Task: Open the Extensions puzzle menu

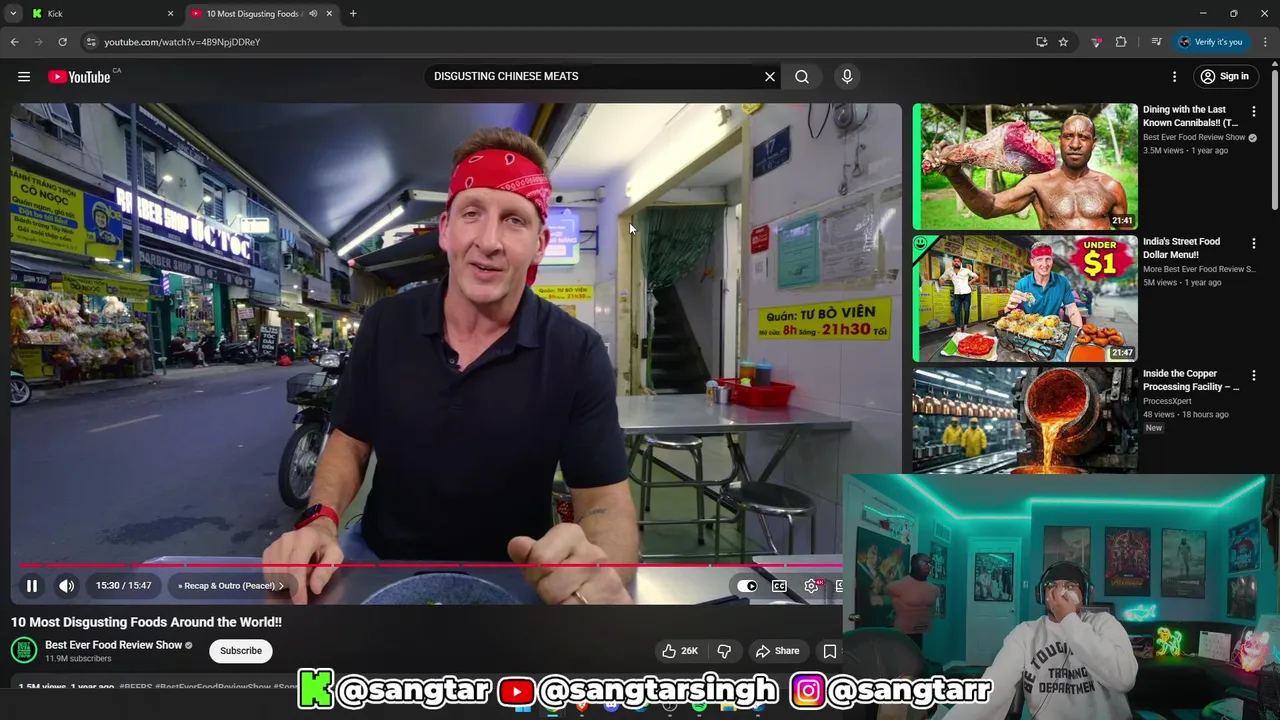Action: [1121, 42]
